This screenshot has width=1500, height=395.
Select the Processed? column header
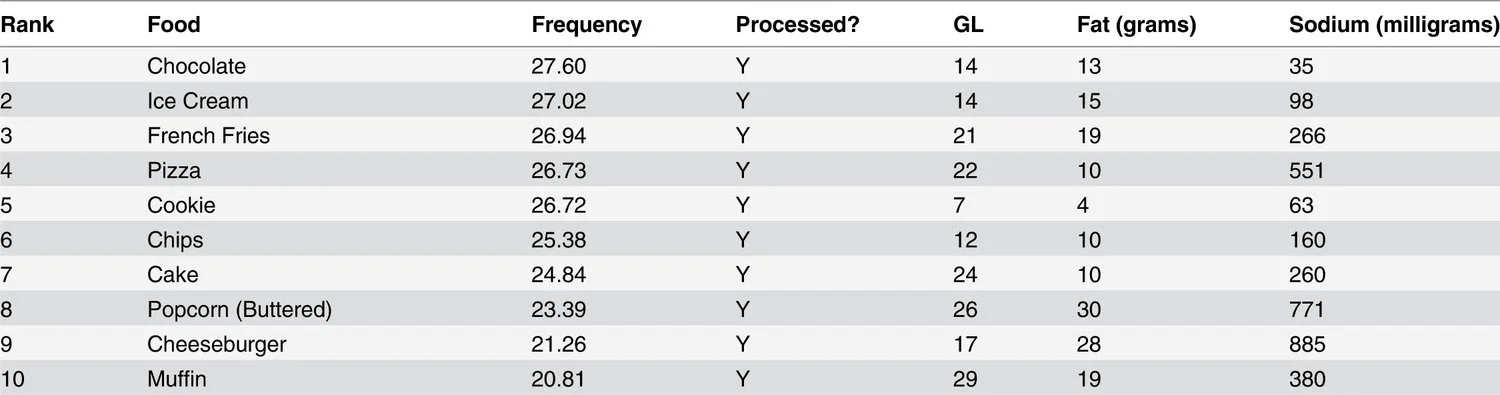[797, 25]
